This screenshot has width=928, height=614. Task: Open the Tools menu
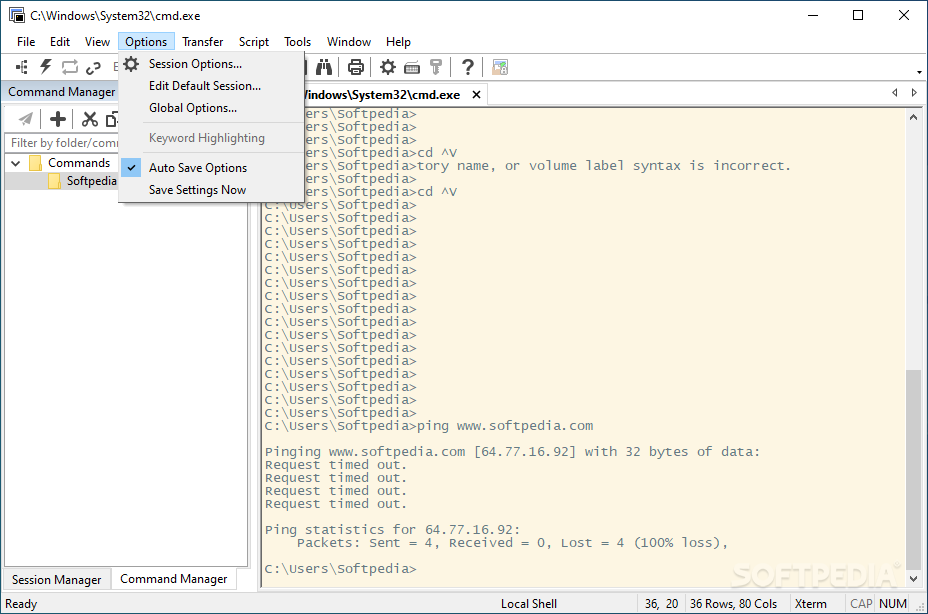click(297, 42)
